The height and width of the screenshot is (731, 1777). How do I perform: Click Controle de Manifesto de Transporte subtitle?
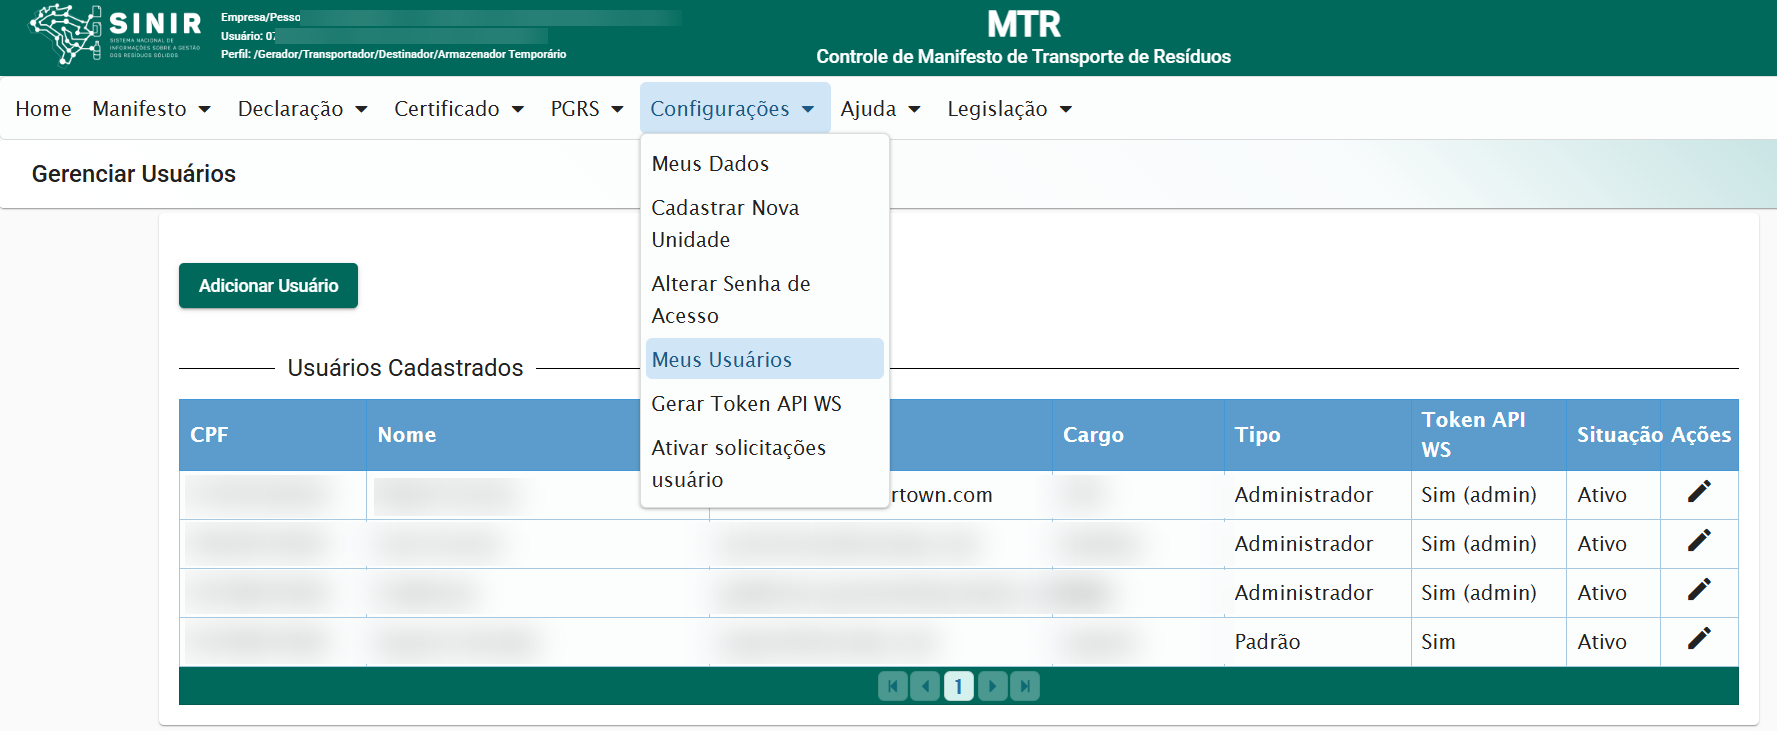(x=1023, y=57)
